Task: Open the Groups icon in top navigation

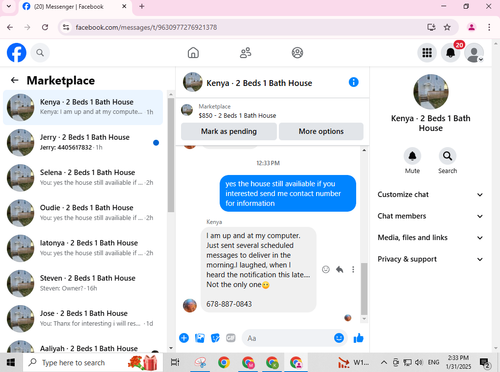Action: click(x=297, y=53)
